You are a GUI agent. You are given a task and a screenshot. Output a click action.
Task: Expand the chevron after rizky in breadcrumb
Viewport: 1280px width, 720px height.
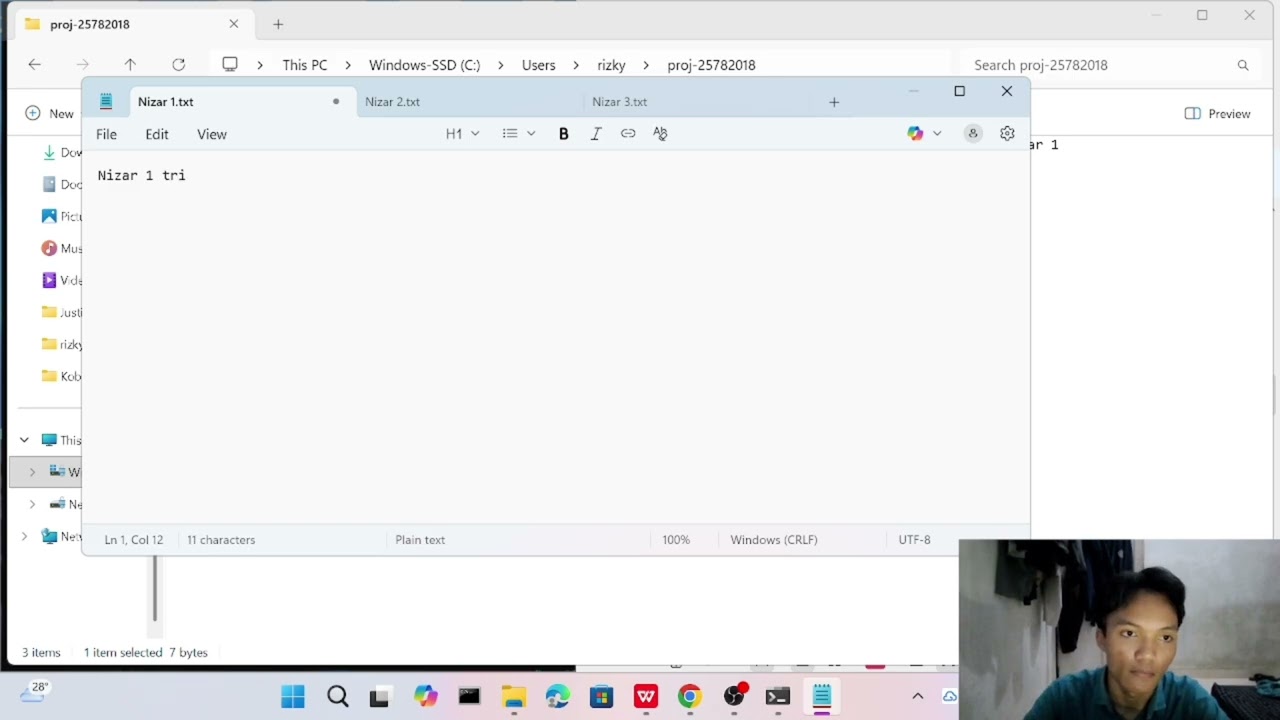click(x=646, y=65)
